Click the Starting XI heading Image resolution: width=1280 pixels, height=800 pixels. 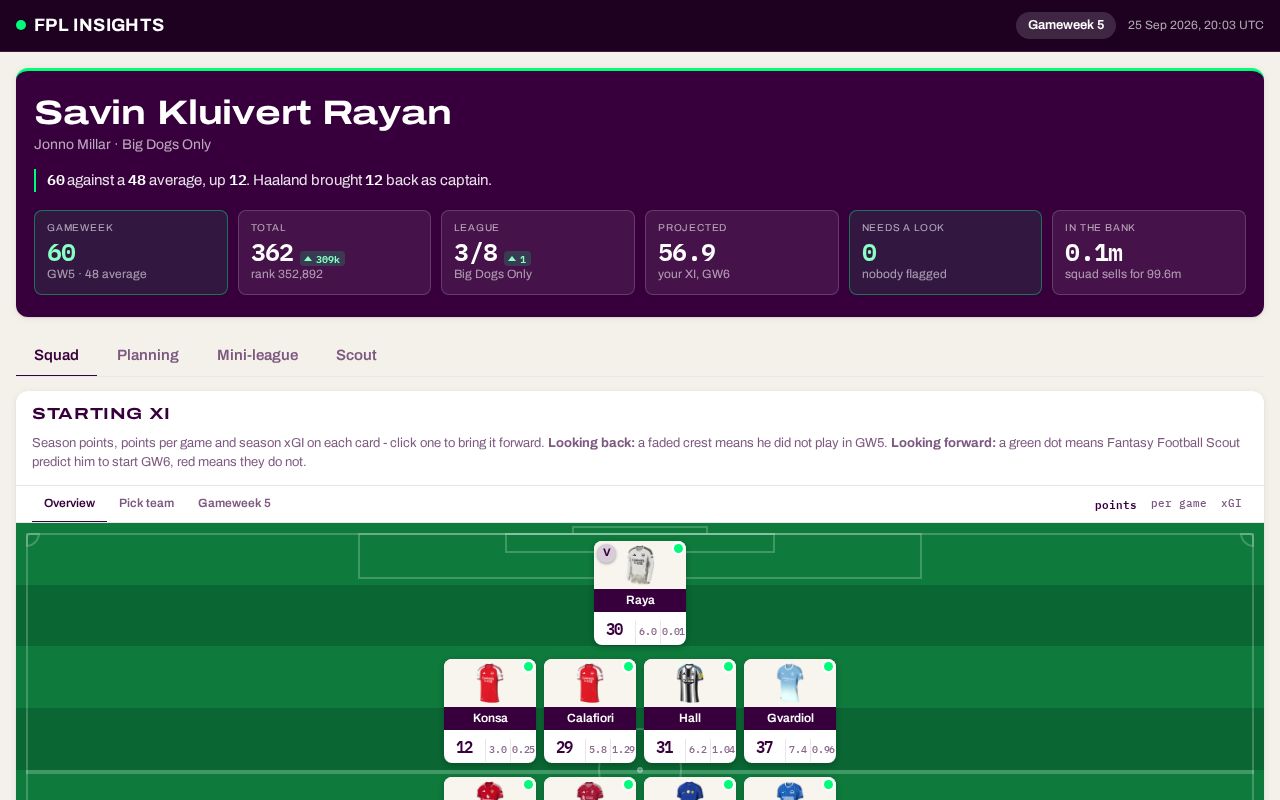click(x=101, y=414)
